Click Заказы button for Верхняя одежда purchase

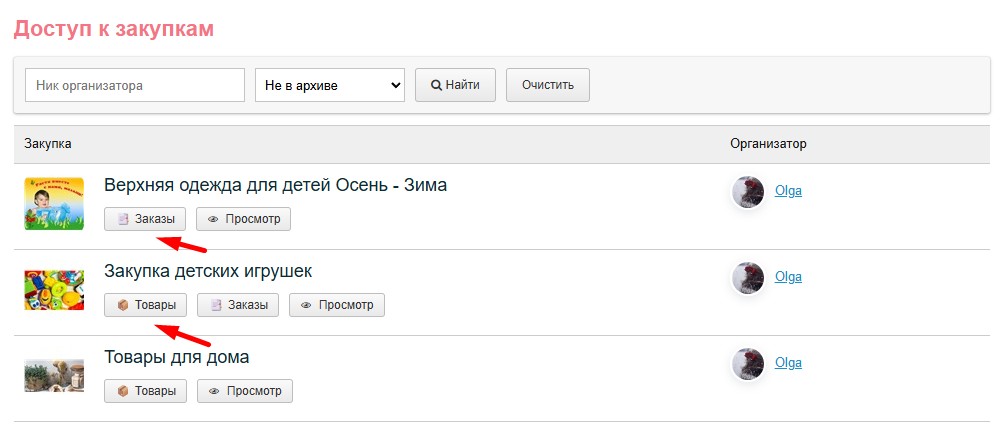point(145,219)
